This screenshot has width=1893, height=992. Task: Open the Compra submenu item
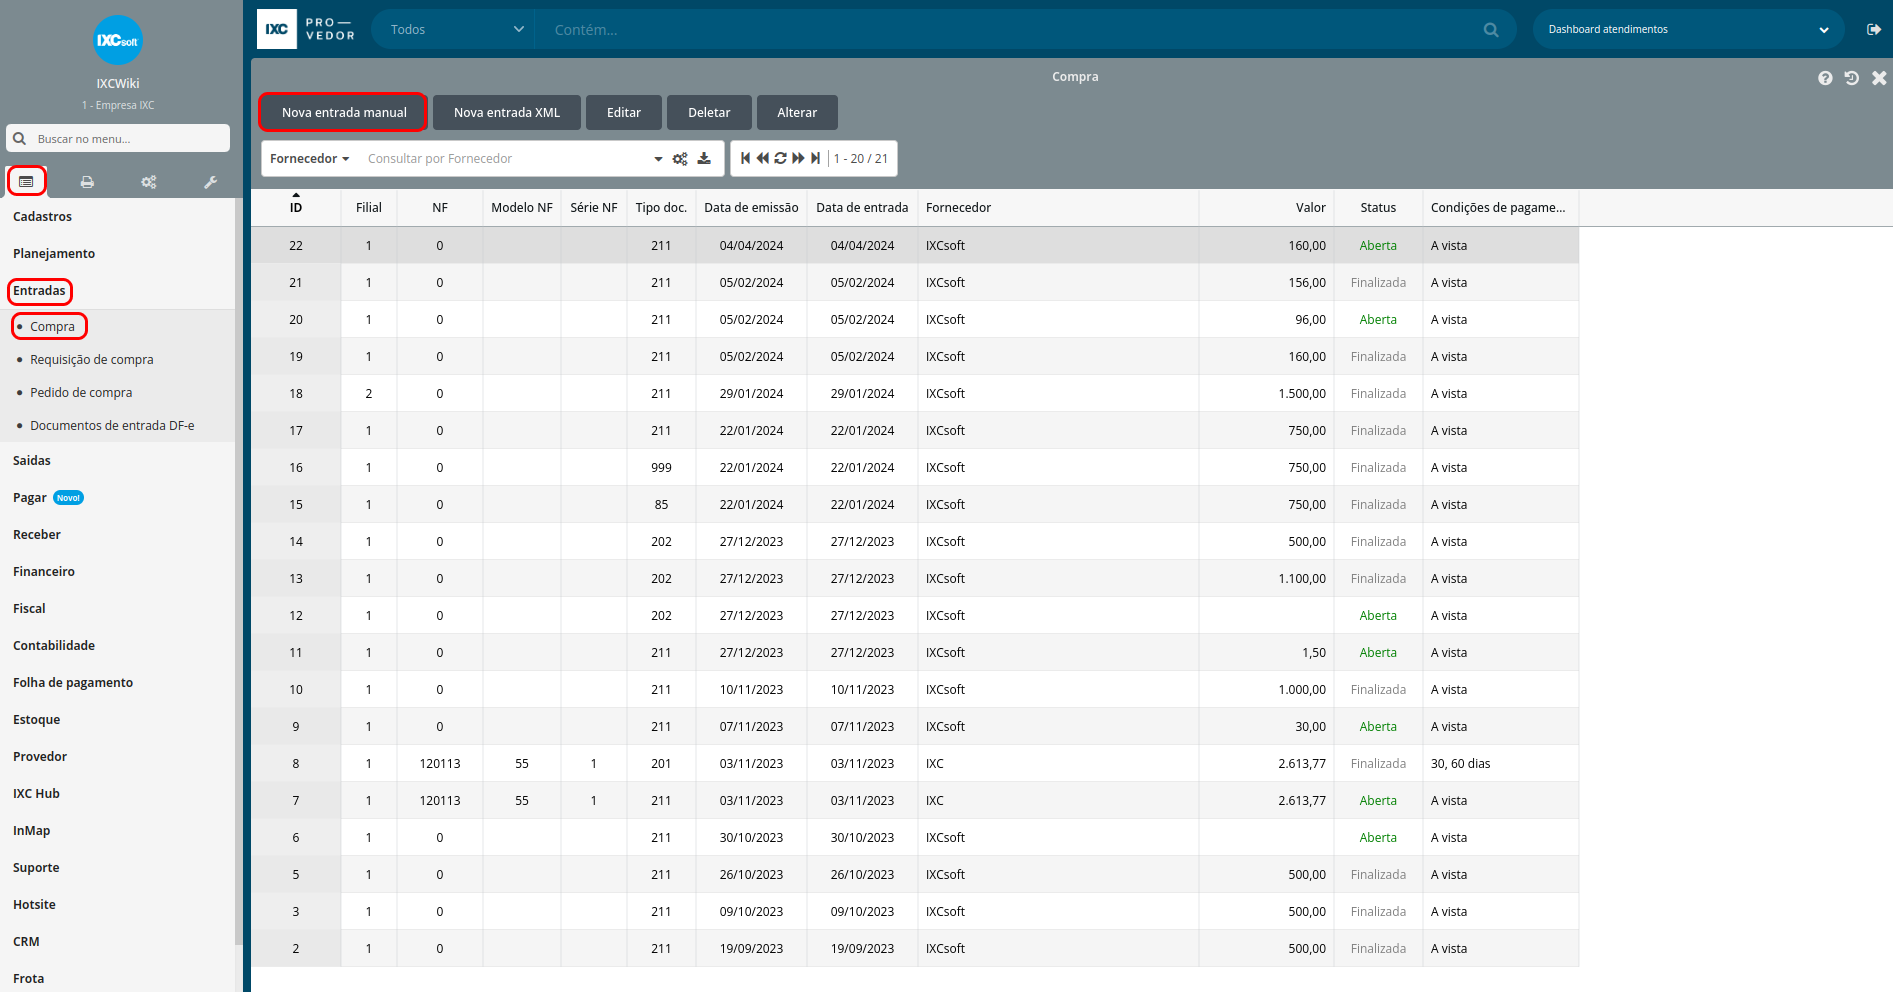[x=52, y=327]
